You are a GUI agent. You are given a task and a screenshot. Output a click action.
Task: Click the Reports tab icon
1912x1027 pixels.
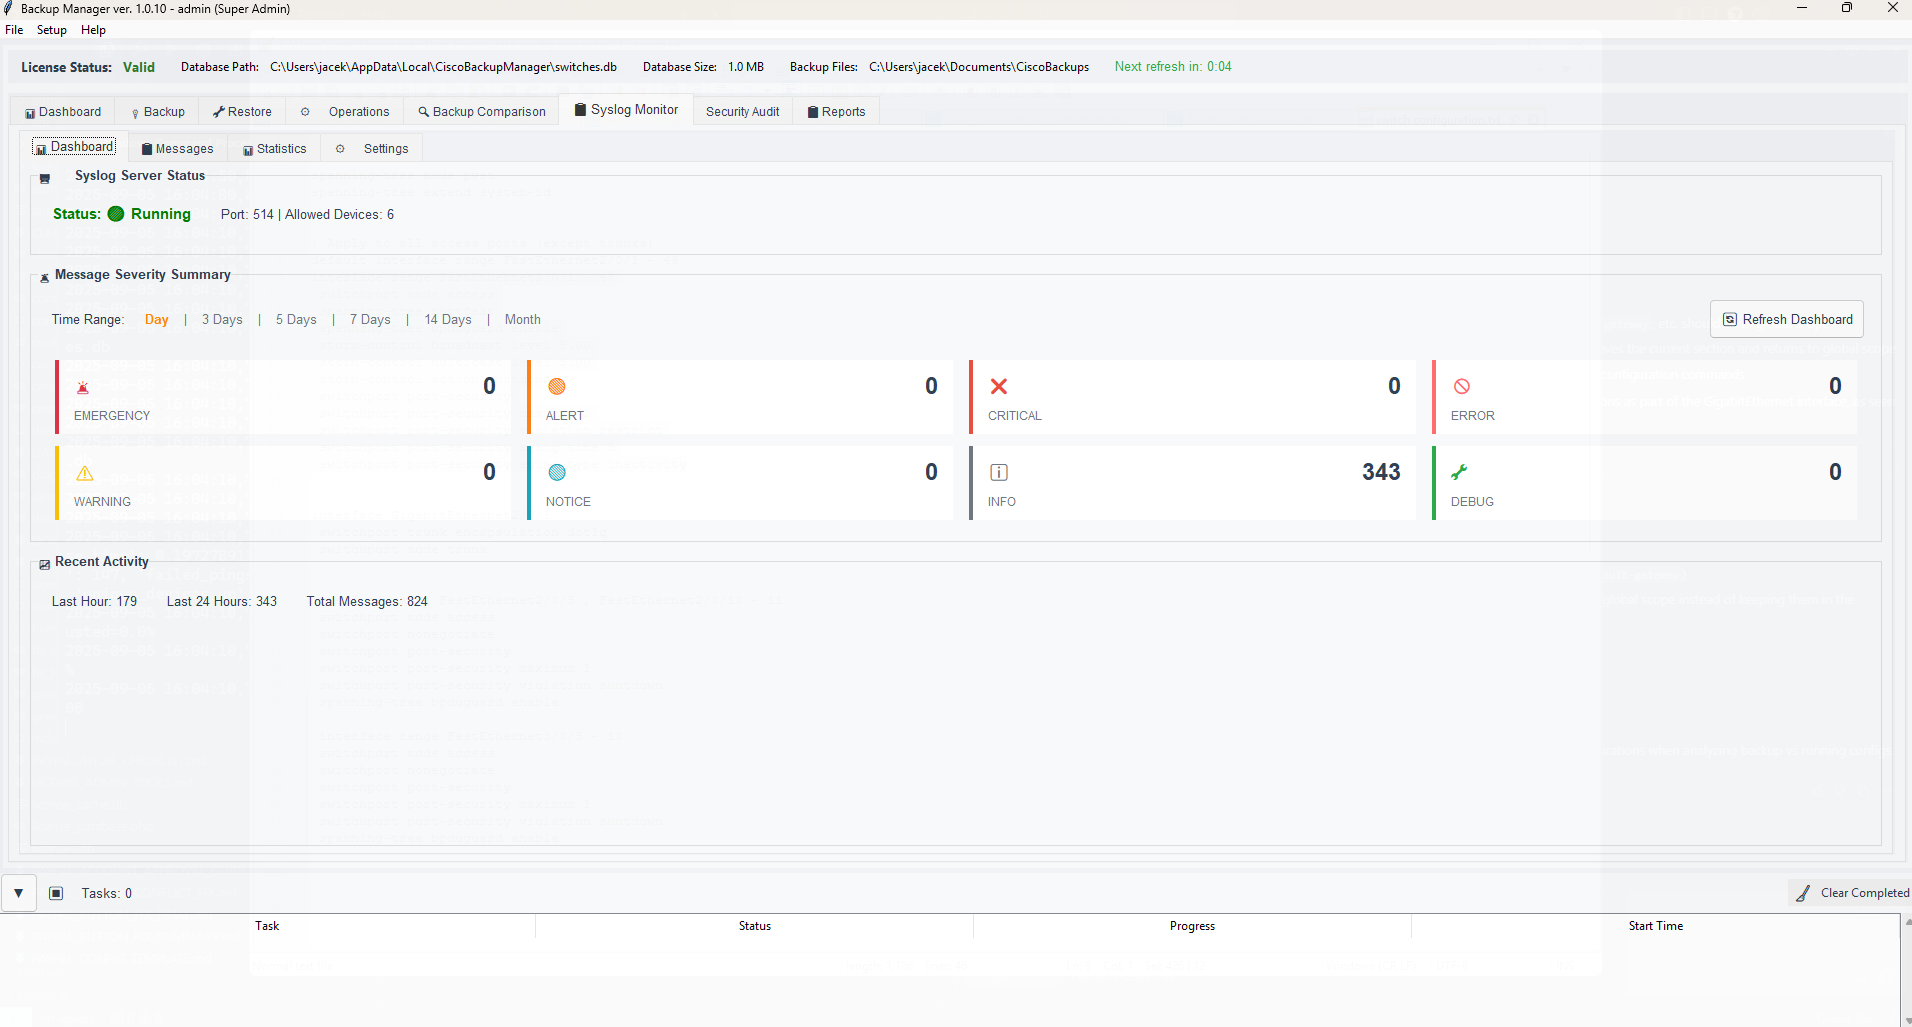tap(813, 112)
